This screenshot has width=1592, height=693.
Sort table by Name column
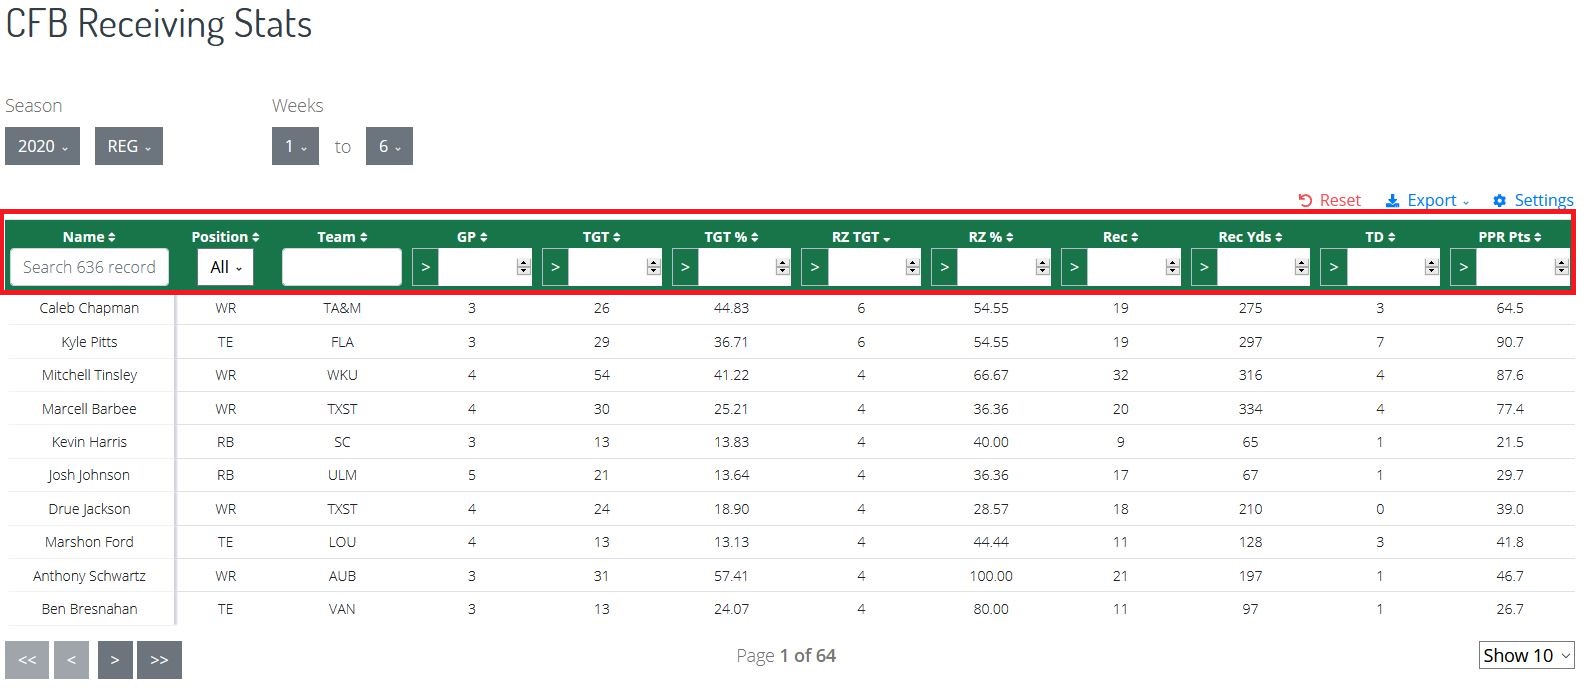point(89,237)
